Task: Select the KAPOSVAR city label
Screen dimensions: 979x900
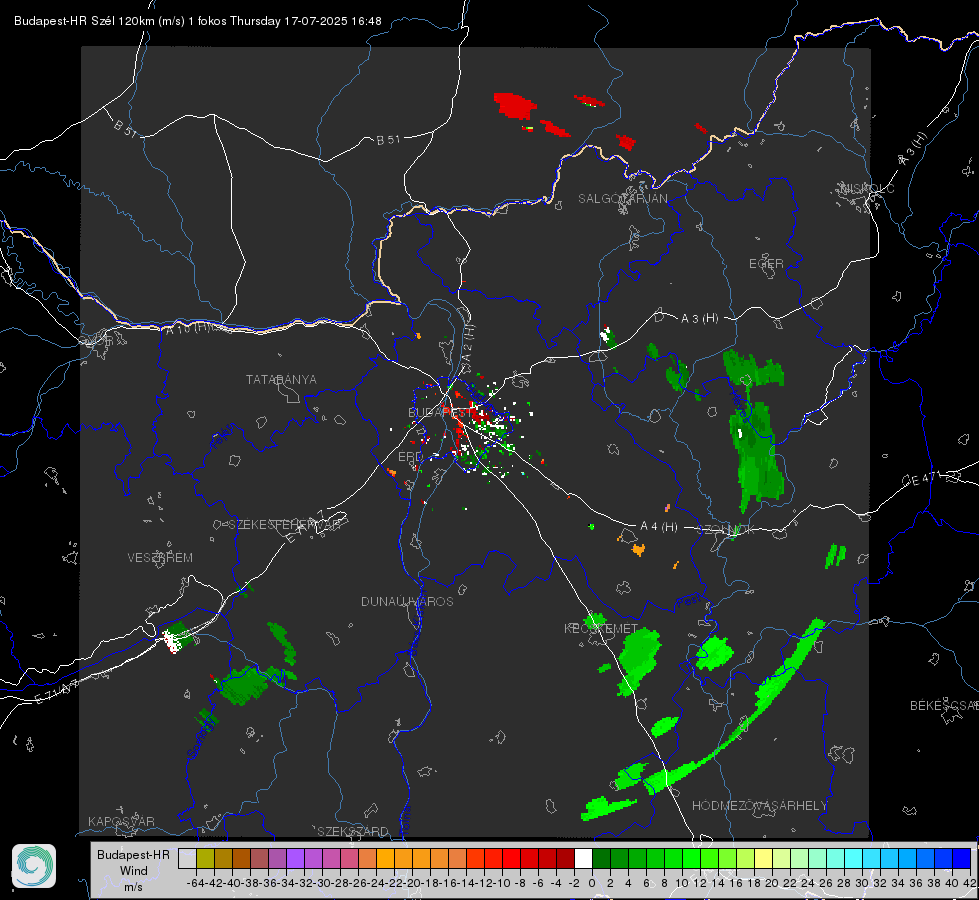Action: [x=121, y=821]
